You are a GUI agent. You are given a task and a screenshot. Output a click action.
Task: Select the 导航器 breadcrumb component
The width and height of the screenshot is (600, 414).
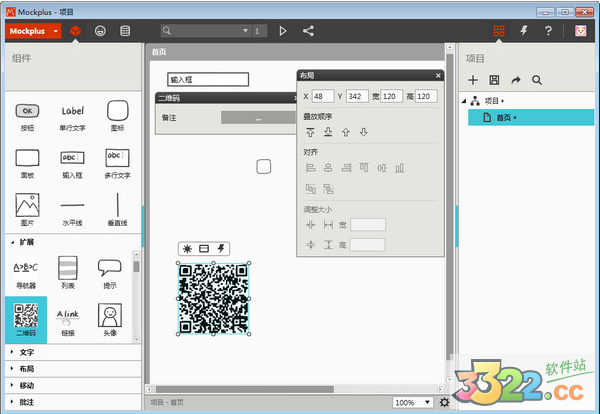(x=26, y=274)
